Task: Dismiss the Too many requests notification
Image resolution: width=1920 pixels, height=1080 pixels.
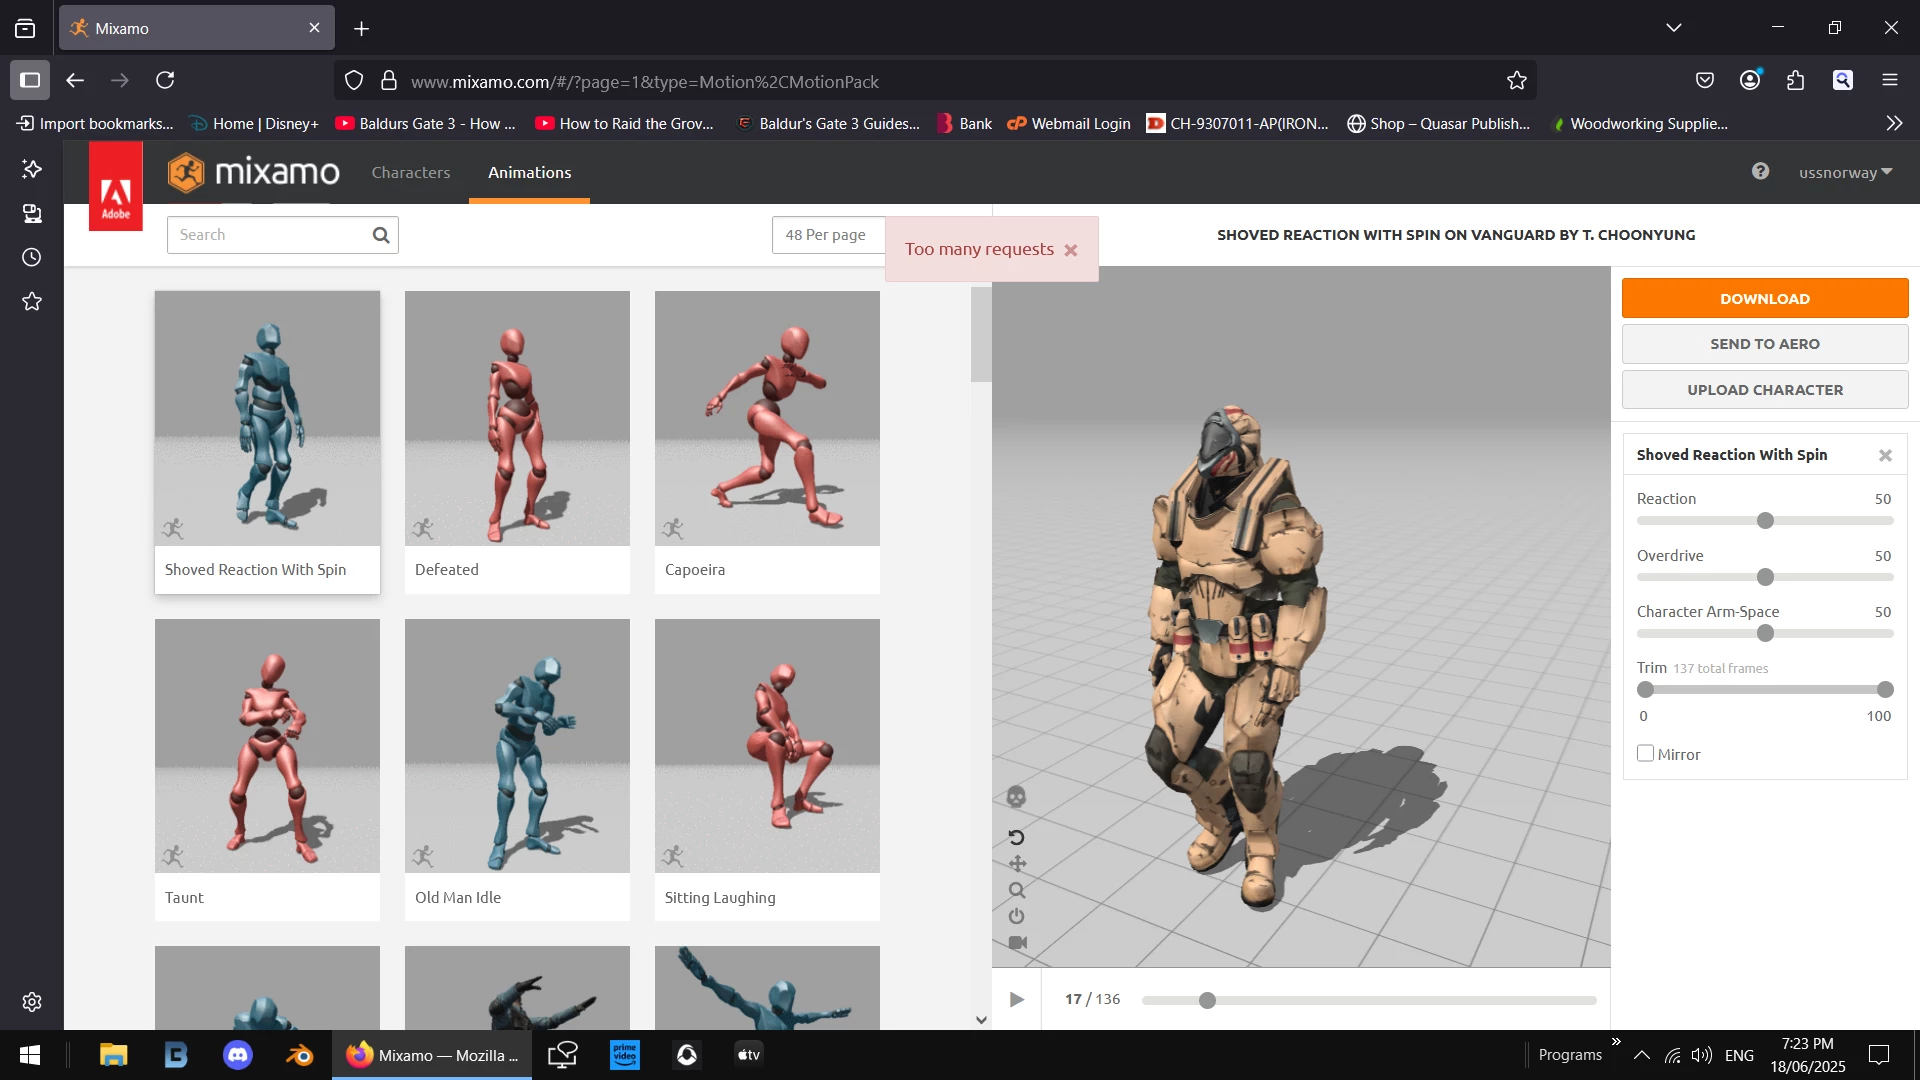Action: 1071,250
